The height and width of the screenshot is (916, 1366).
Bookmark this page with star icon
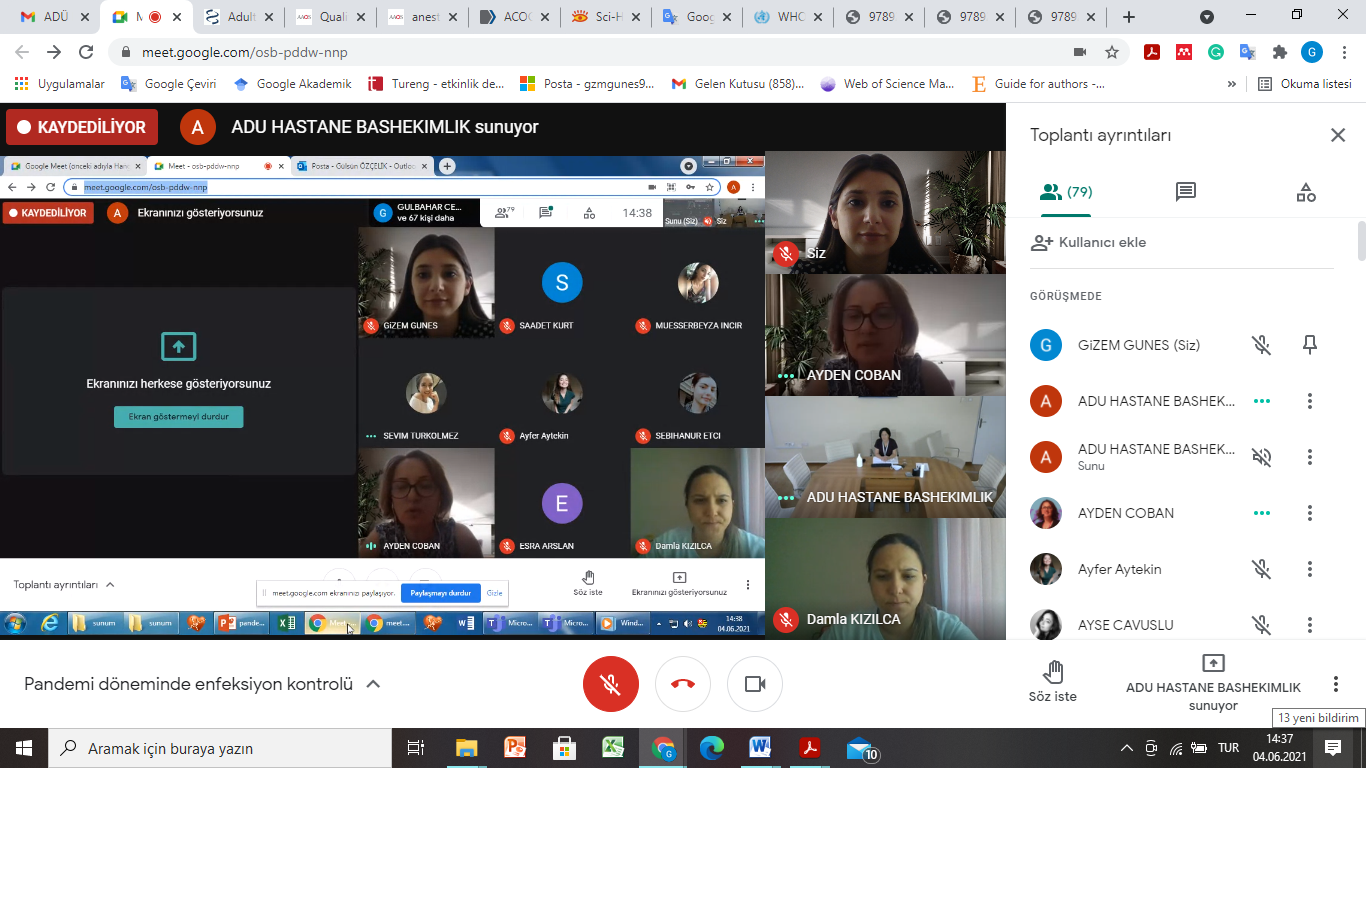1111,52
